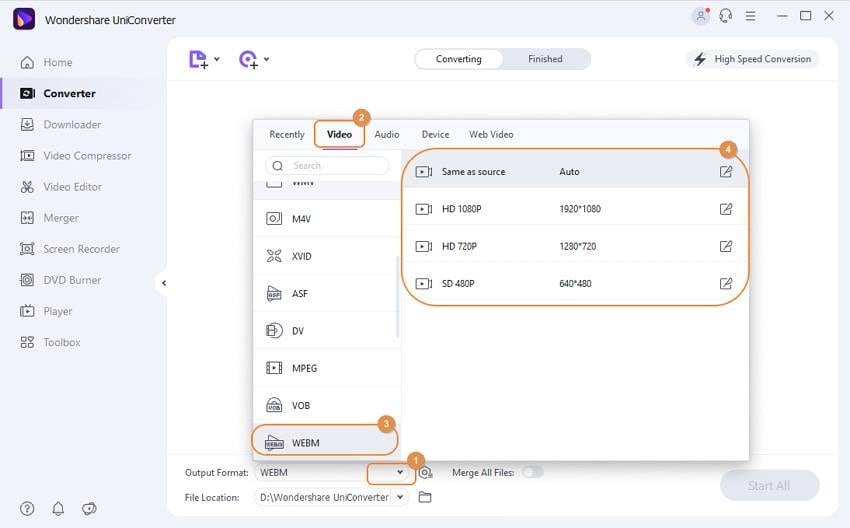Open the File Location dropdown
850x528 pixels.
tap(400, 497)
